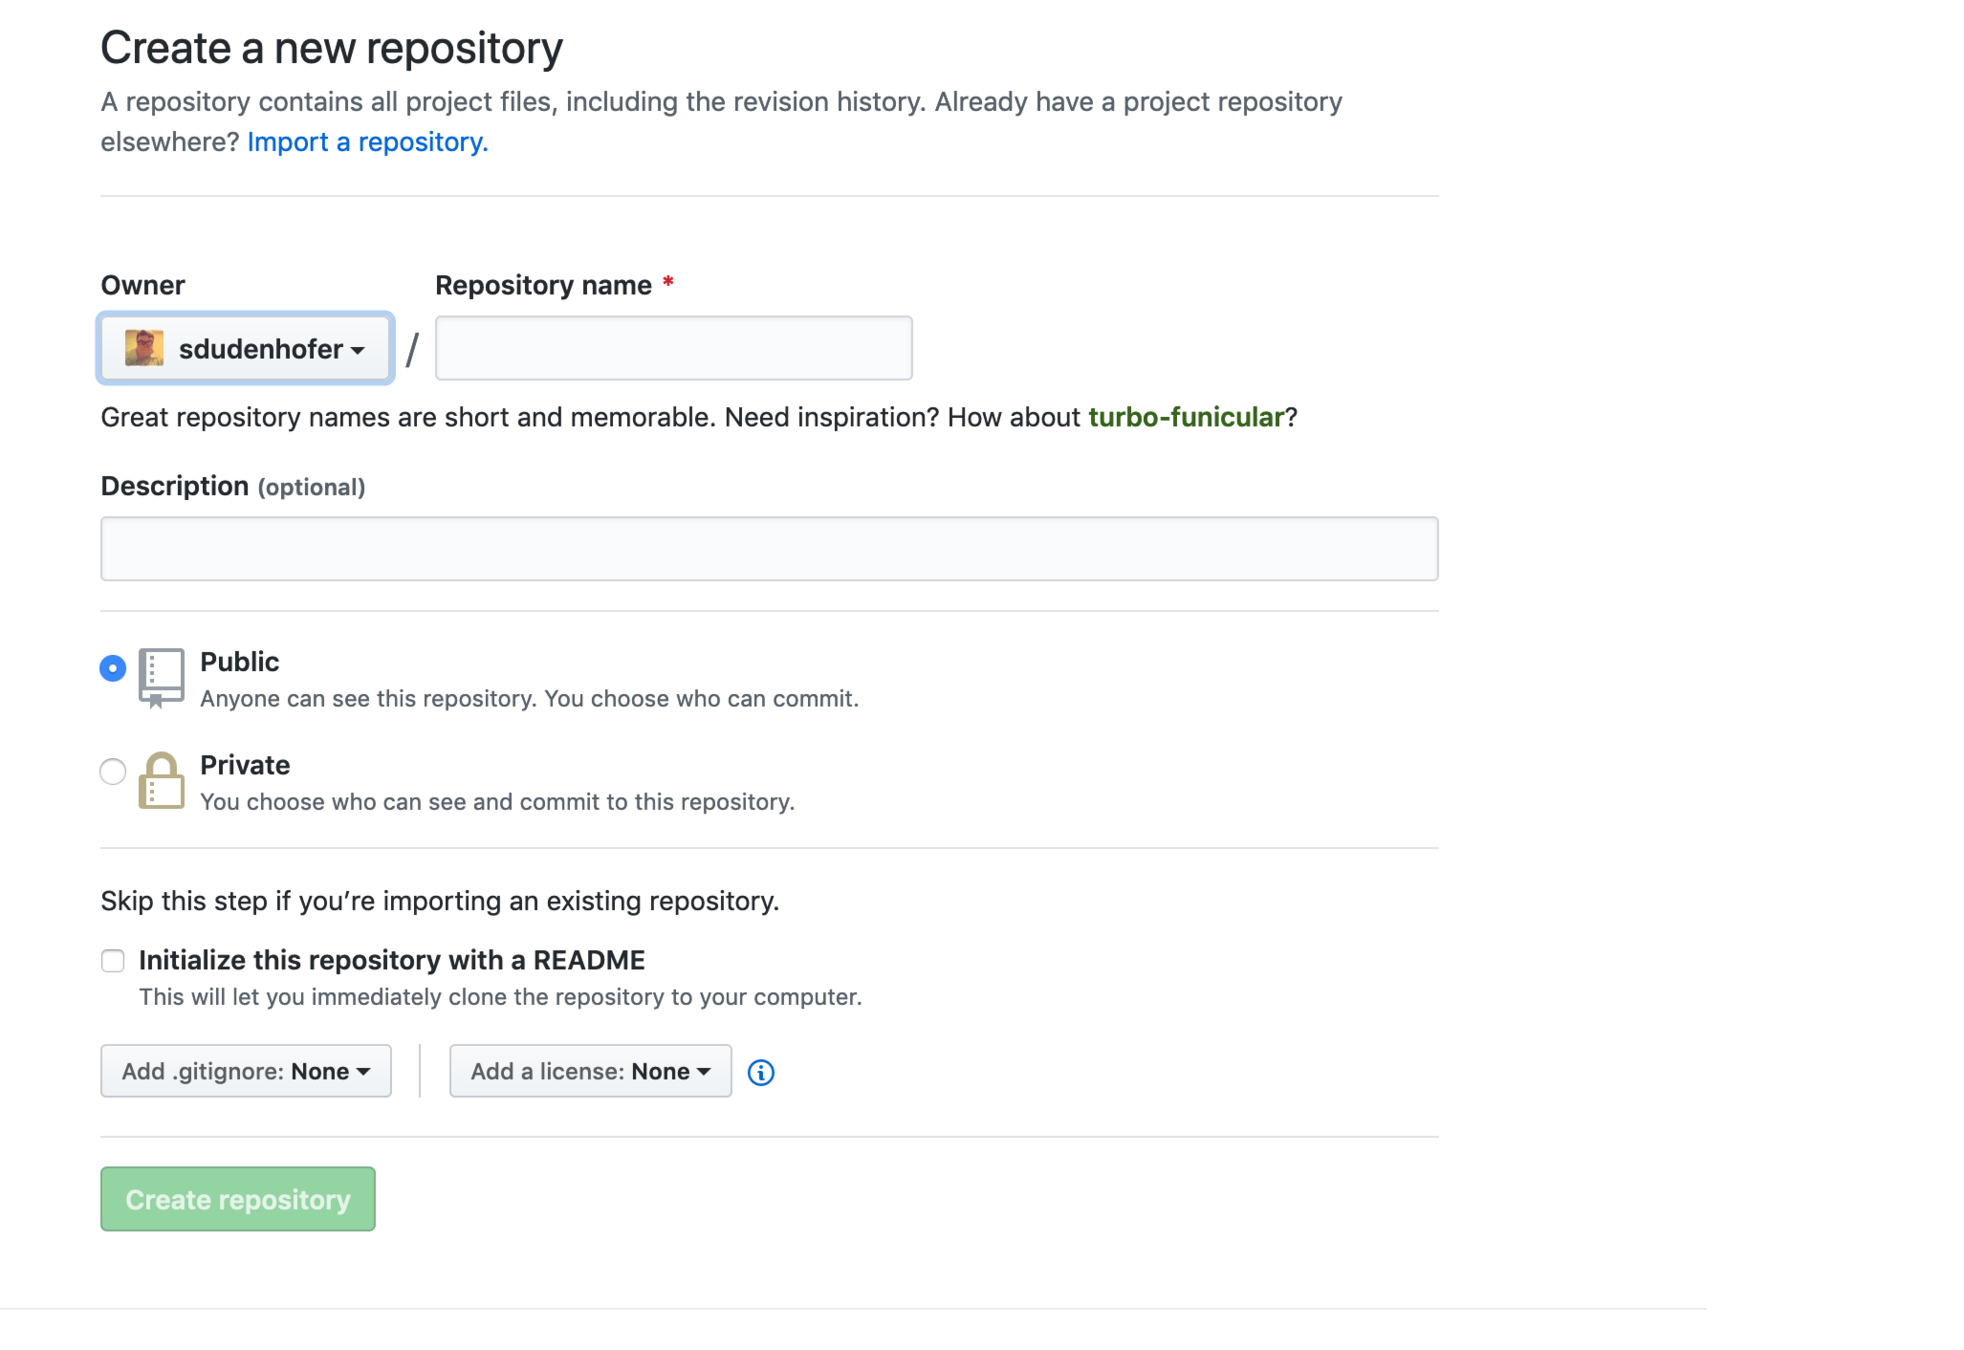
Task: Click the Private option label
Action: tap(245, 765)
